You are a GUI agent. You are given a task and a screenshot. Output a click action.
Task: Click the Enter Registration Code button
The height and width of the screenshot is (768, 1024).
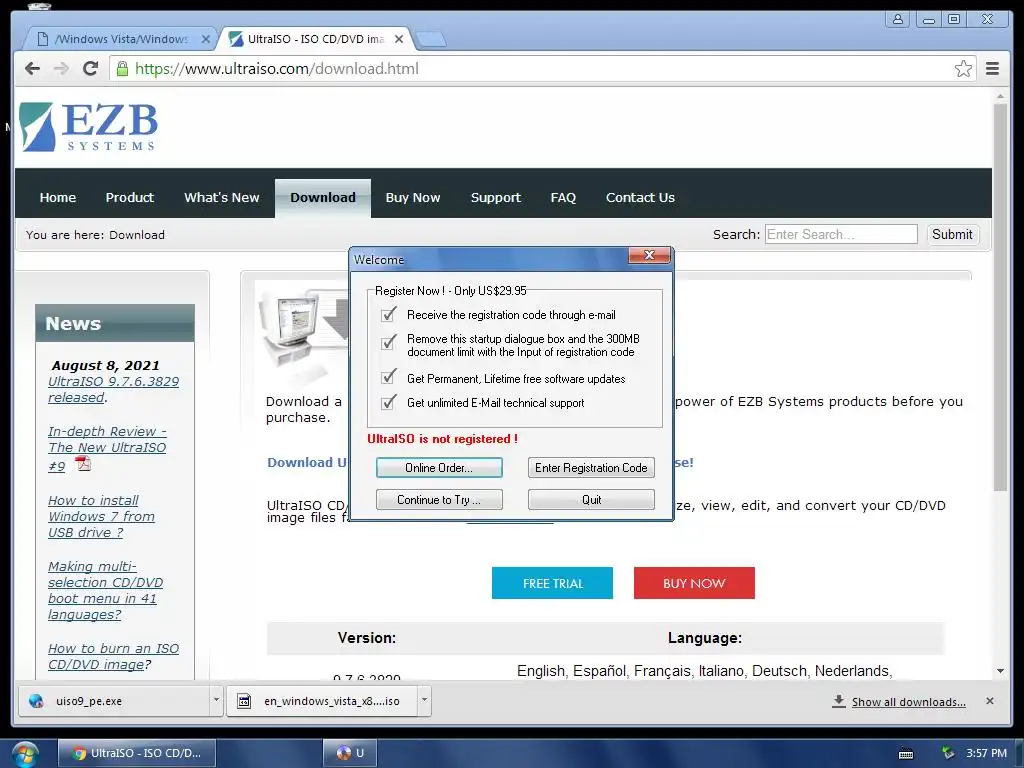(x=591, y=468)
